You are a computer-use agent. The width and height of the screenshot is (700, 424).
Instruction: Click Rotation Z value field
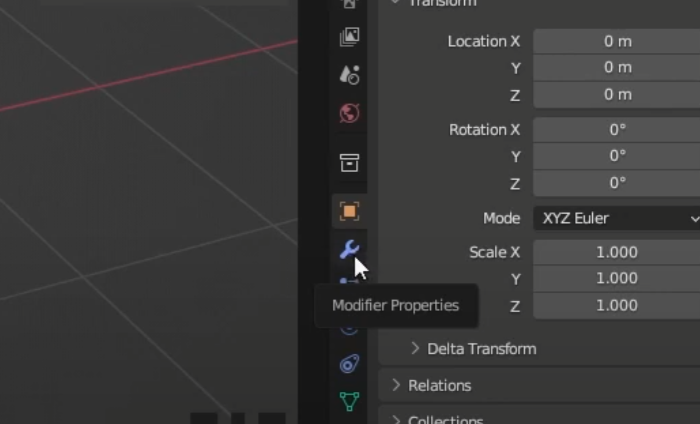point(617,183)
